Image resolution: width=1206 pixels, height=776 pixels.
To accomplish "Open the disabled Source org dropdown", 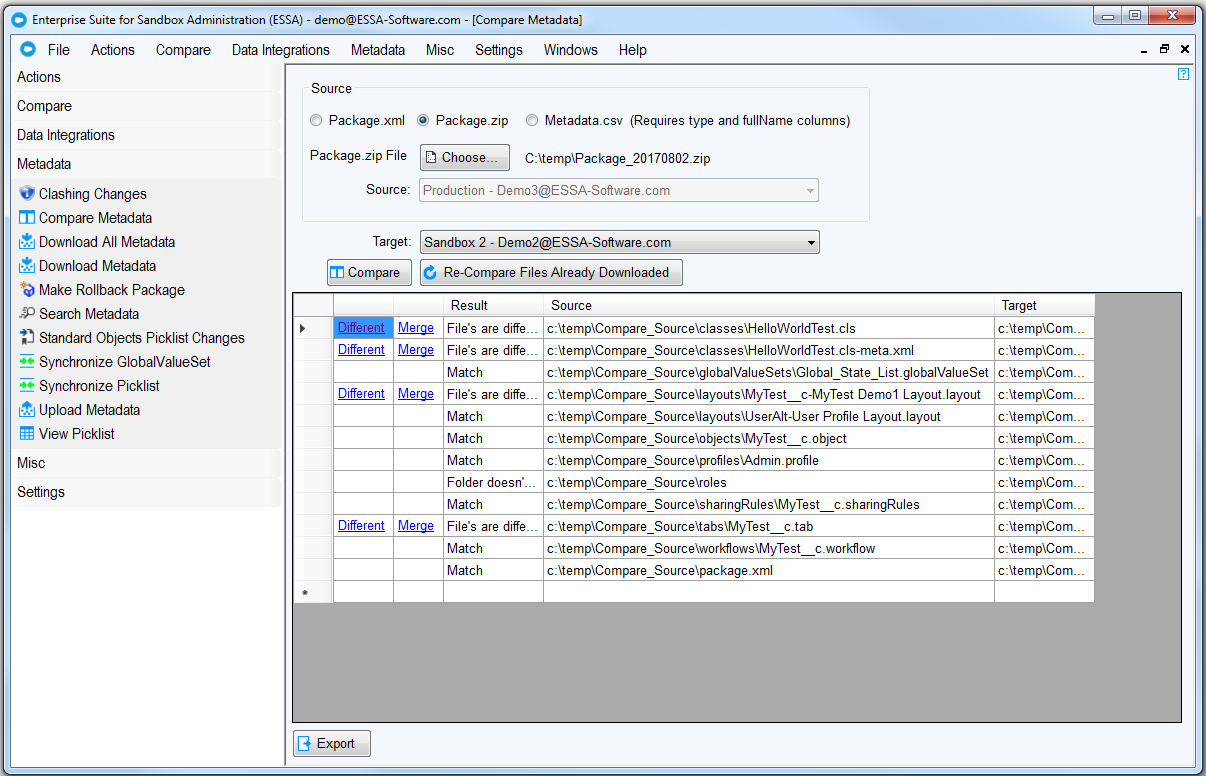I will click(619, 190).
